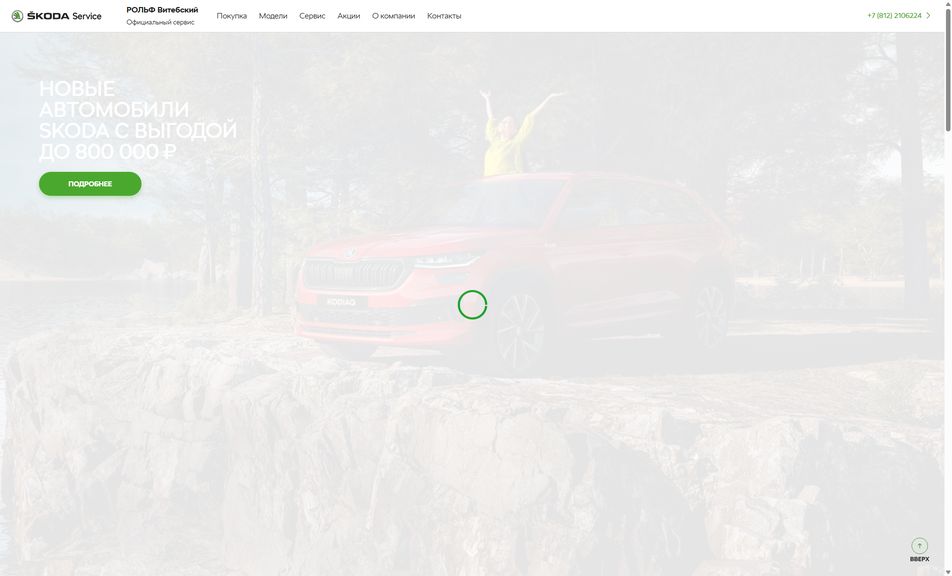This screenshot has height=576, width=952.
Task: Open the Покупка menu
Action: coord(231,16)
